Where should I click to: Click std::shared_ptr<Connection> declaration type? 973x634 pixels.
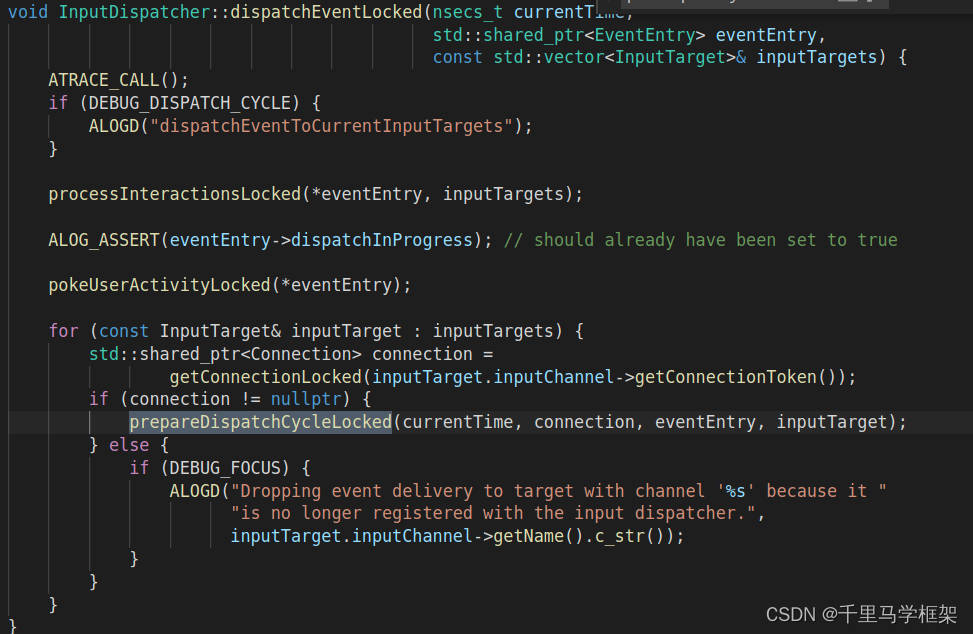pos(225,354)
